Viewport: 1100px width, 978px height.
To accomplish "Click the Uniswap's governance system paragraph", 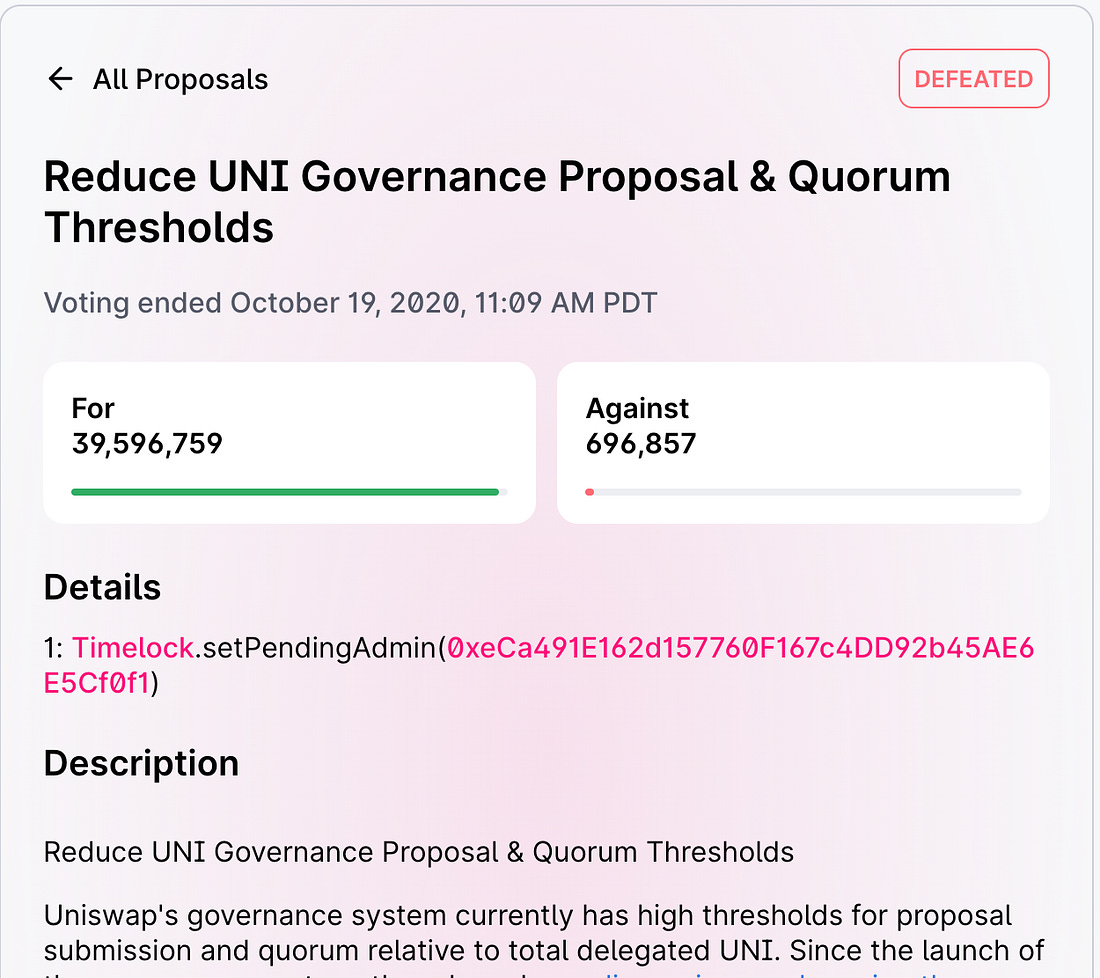I will pyautogui.click(x=544, y=940).
